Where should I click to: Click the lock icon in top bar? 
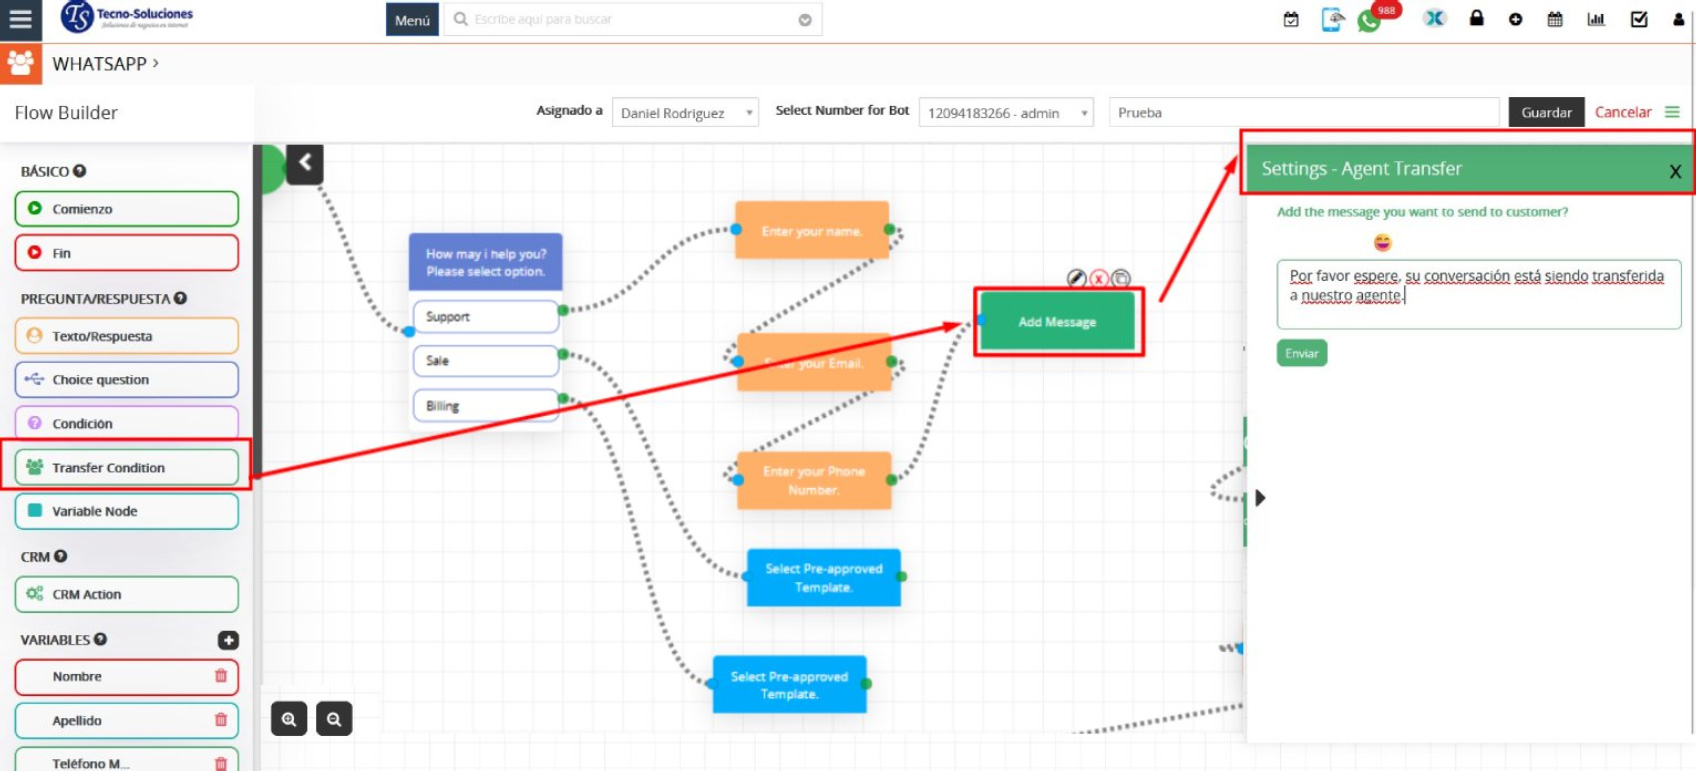tap(1476, 19)
